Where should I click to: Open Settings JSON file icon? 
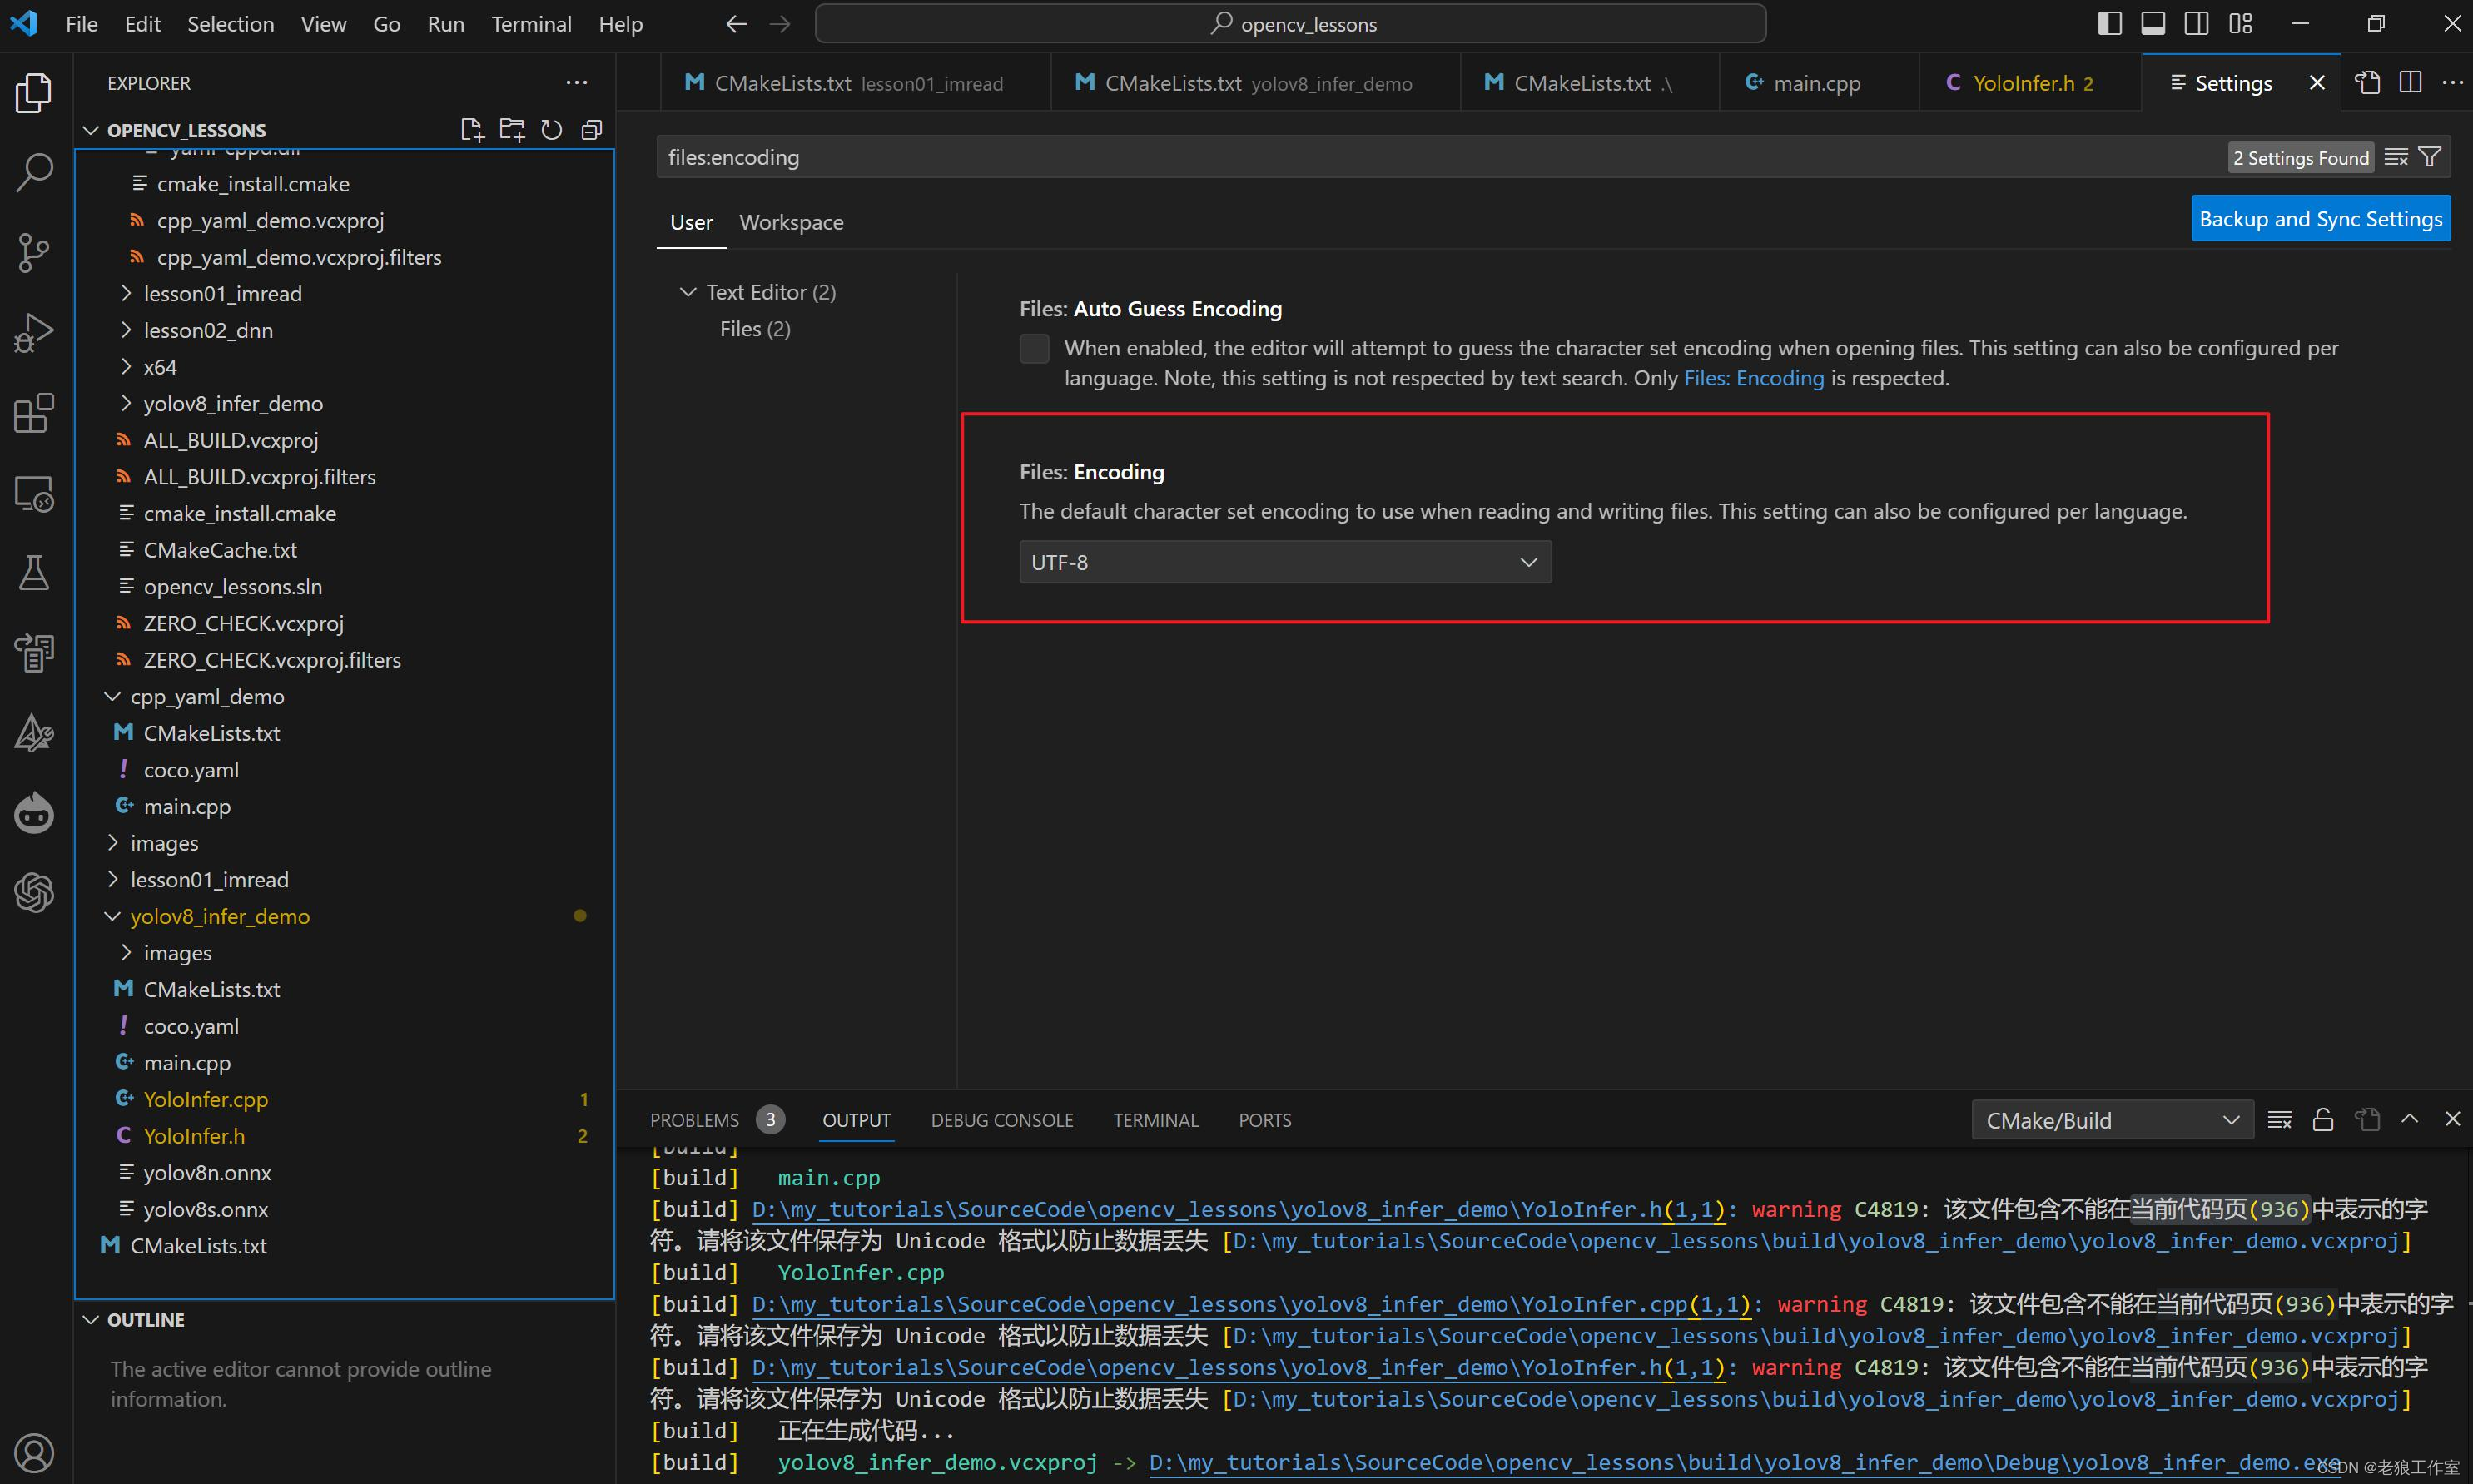coord(2367,83)
